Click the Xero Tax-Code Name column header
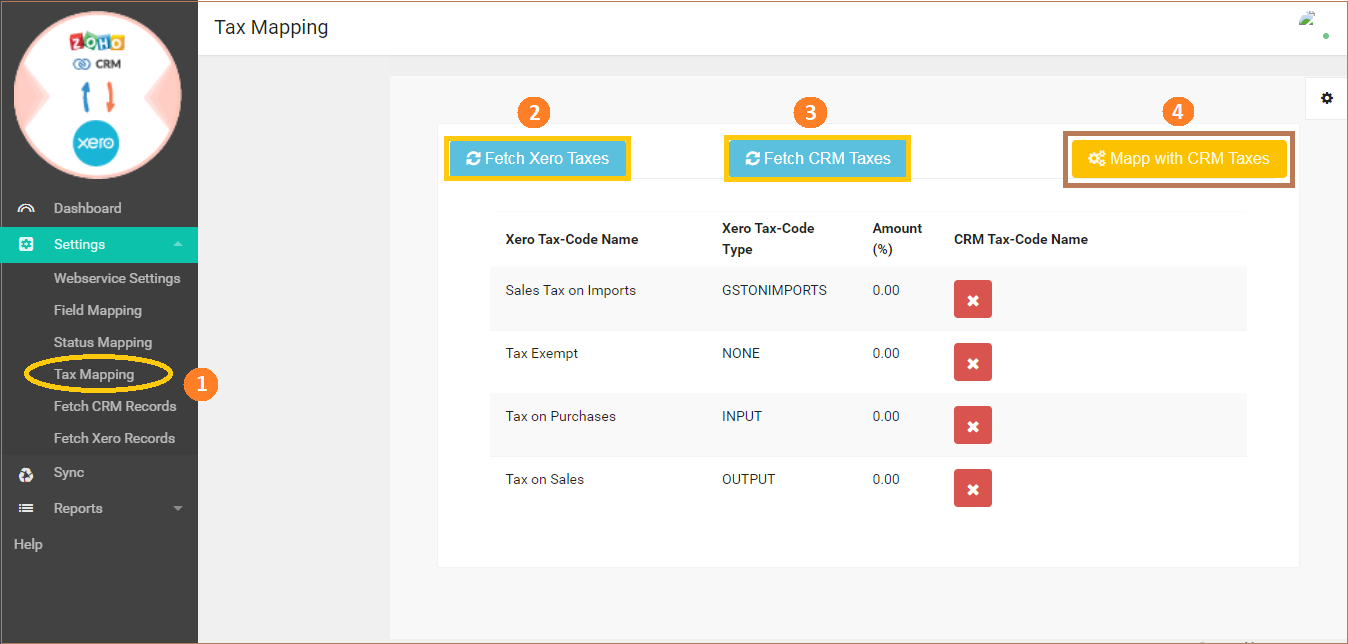 [x=572, y=239]
